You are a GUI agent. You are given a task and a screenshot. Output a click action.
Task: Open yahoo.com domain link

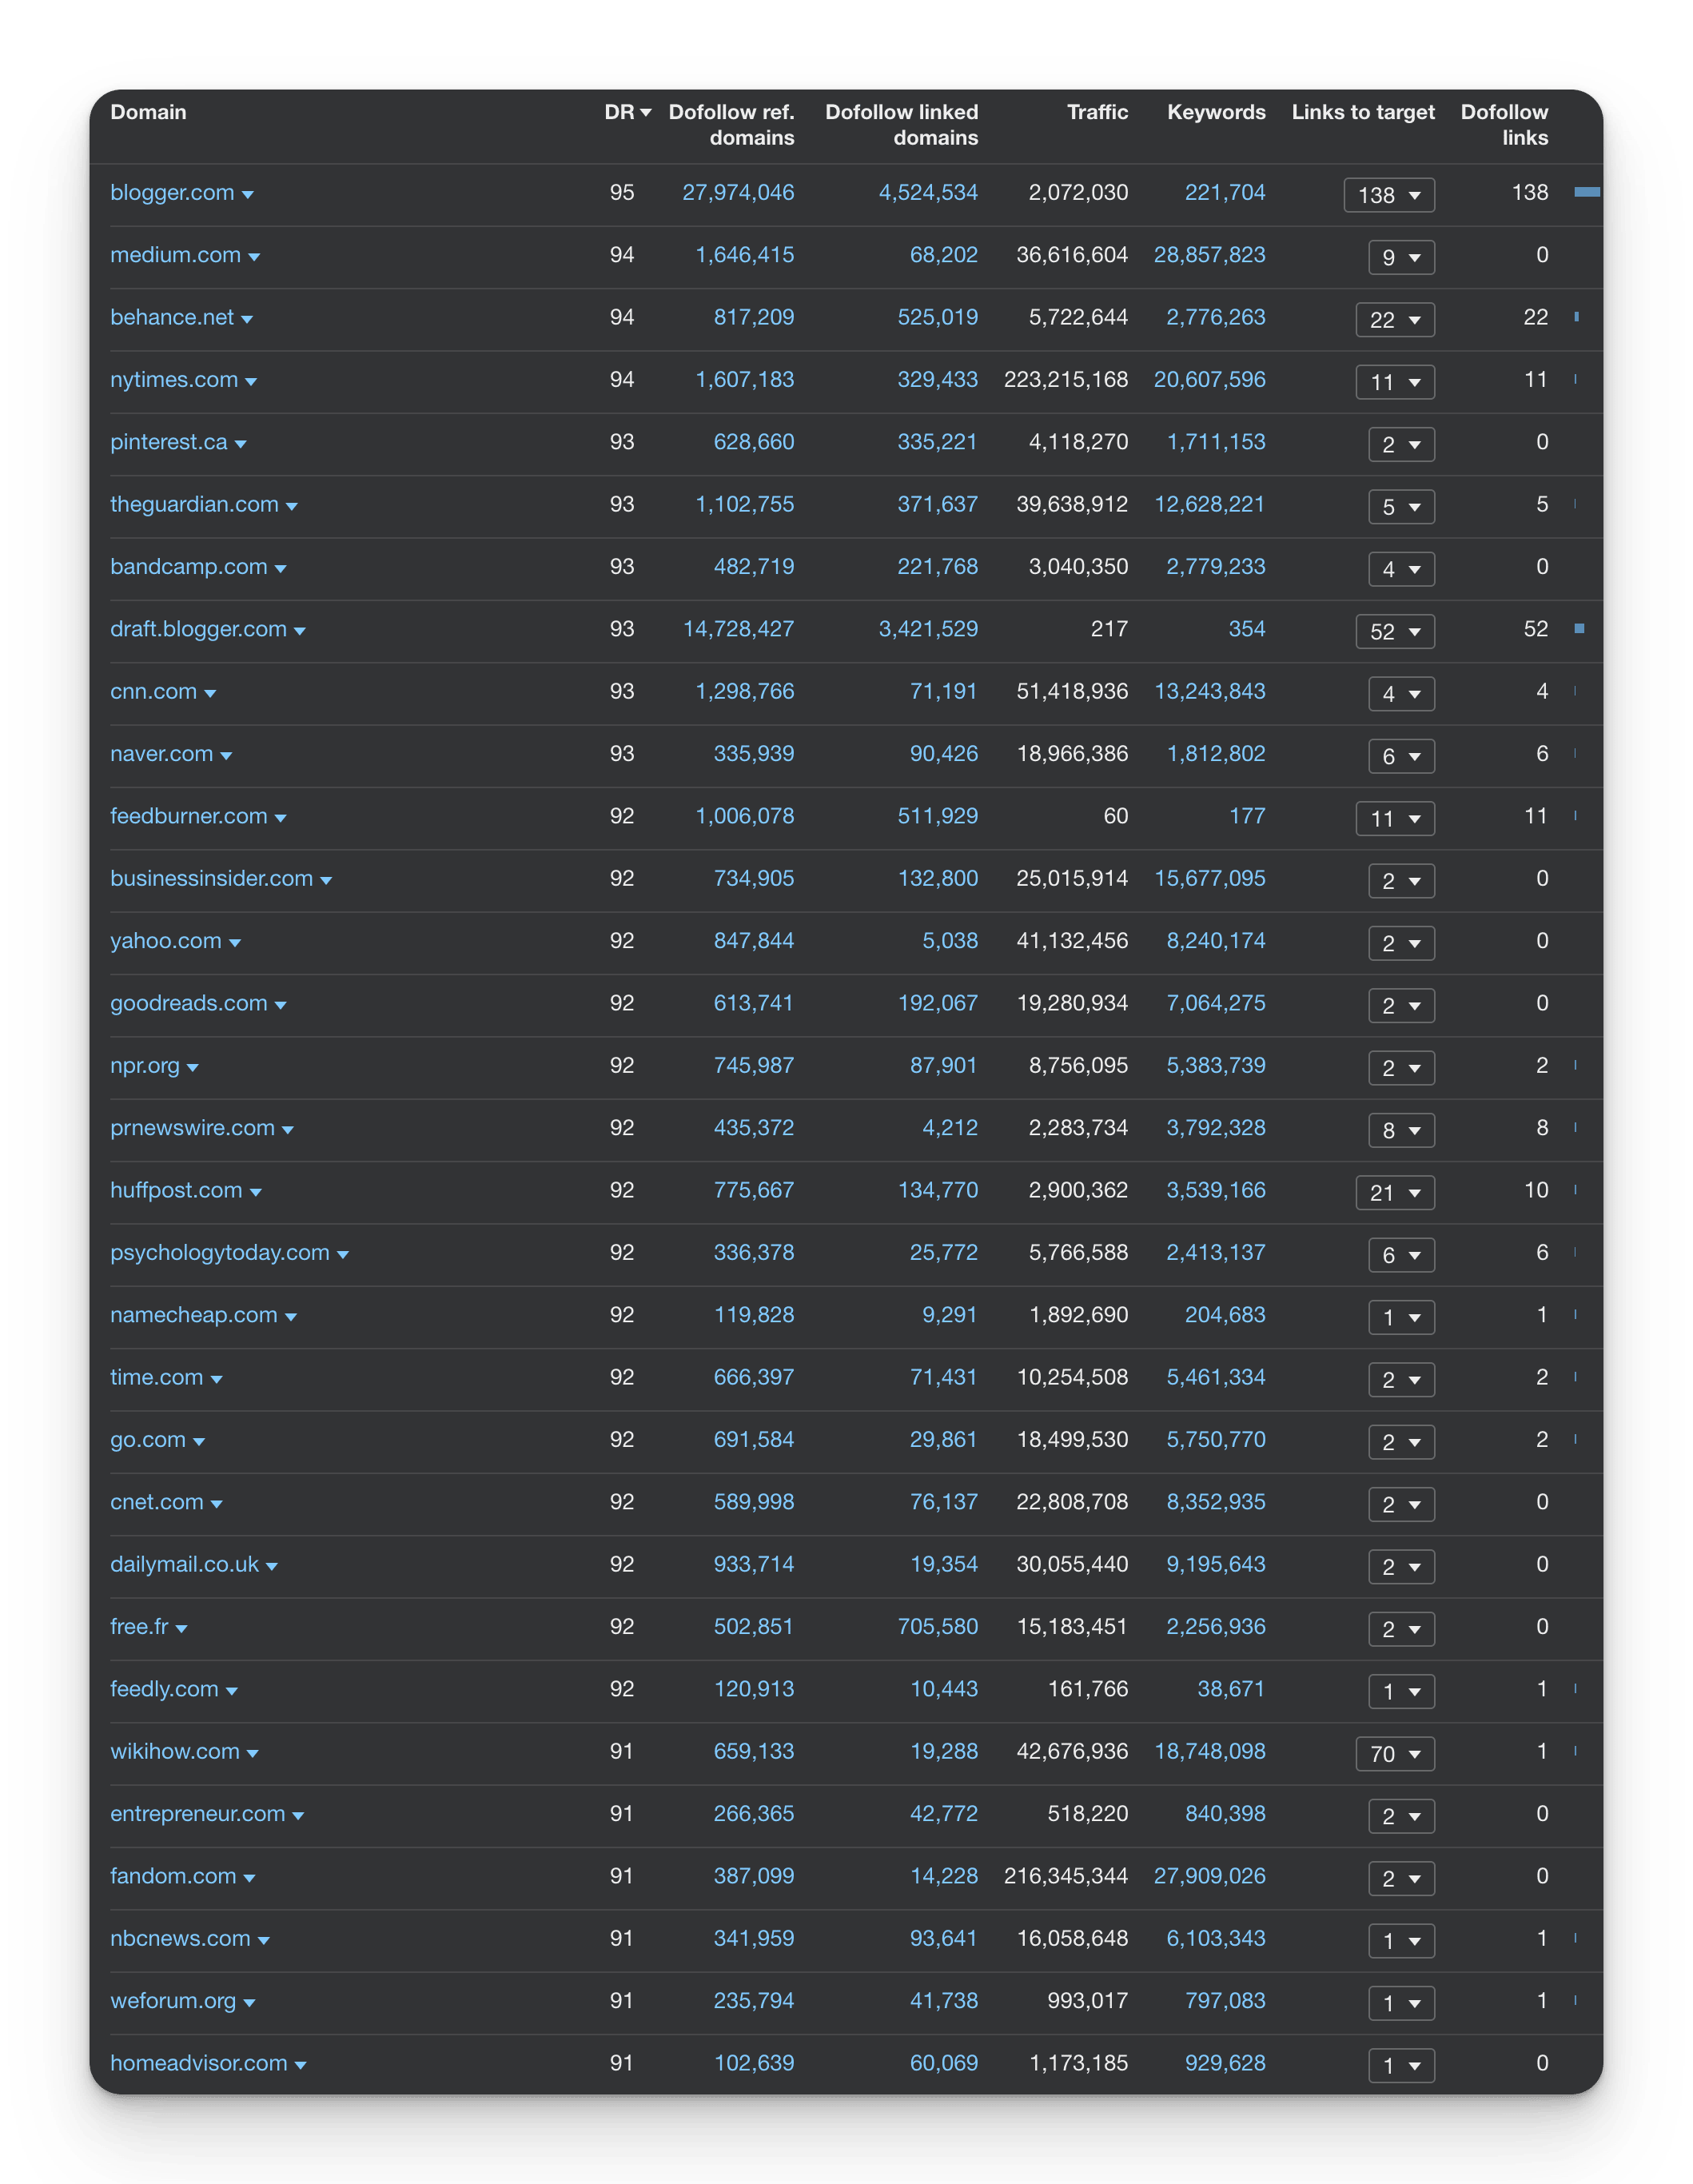166,940
